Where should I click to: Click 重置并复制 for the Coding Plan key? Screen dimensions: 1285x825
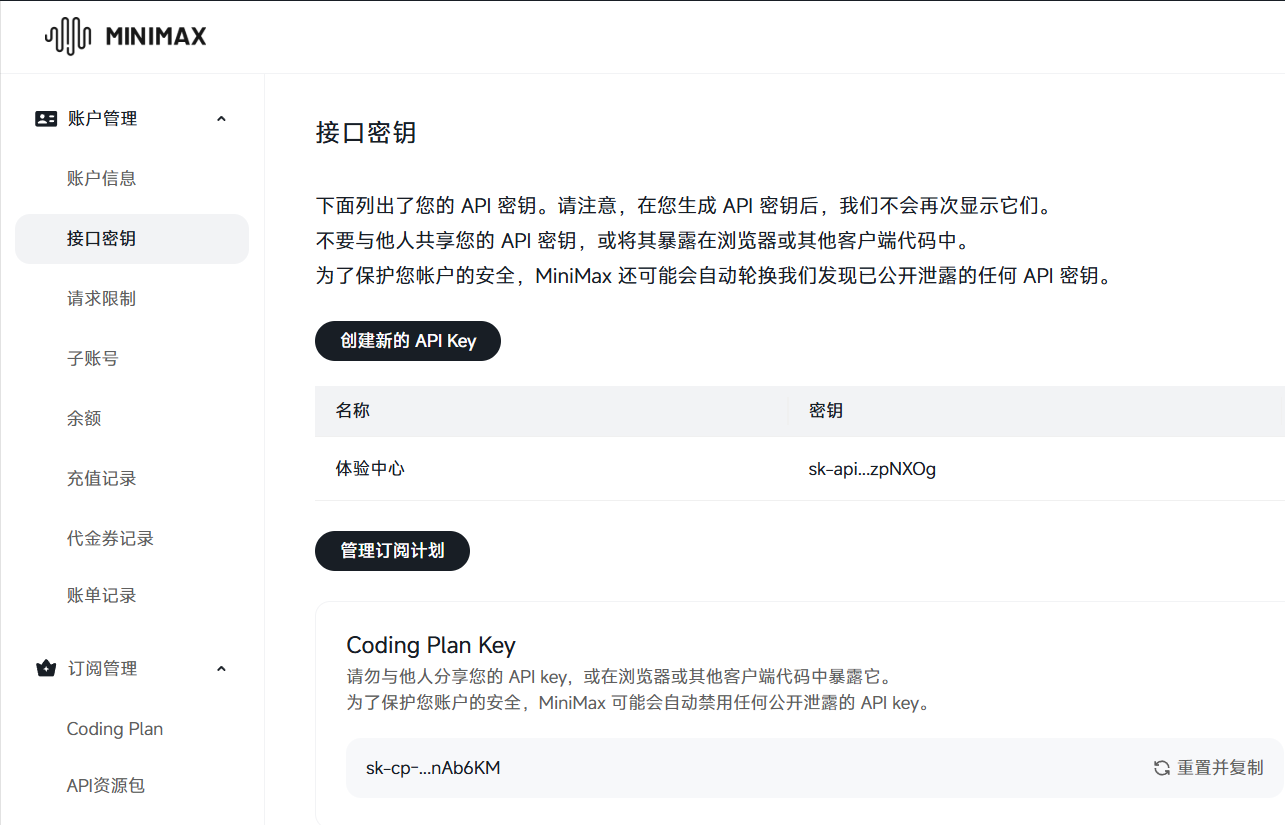tap(1209, 768)
